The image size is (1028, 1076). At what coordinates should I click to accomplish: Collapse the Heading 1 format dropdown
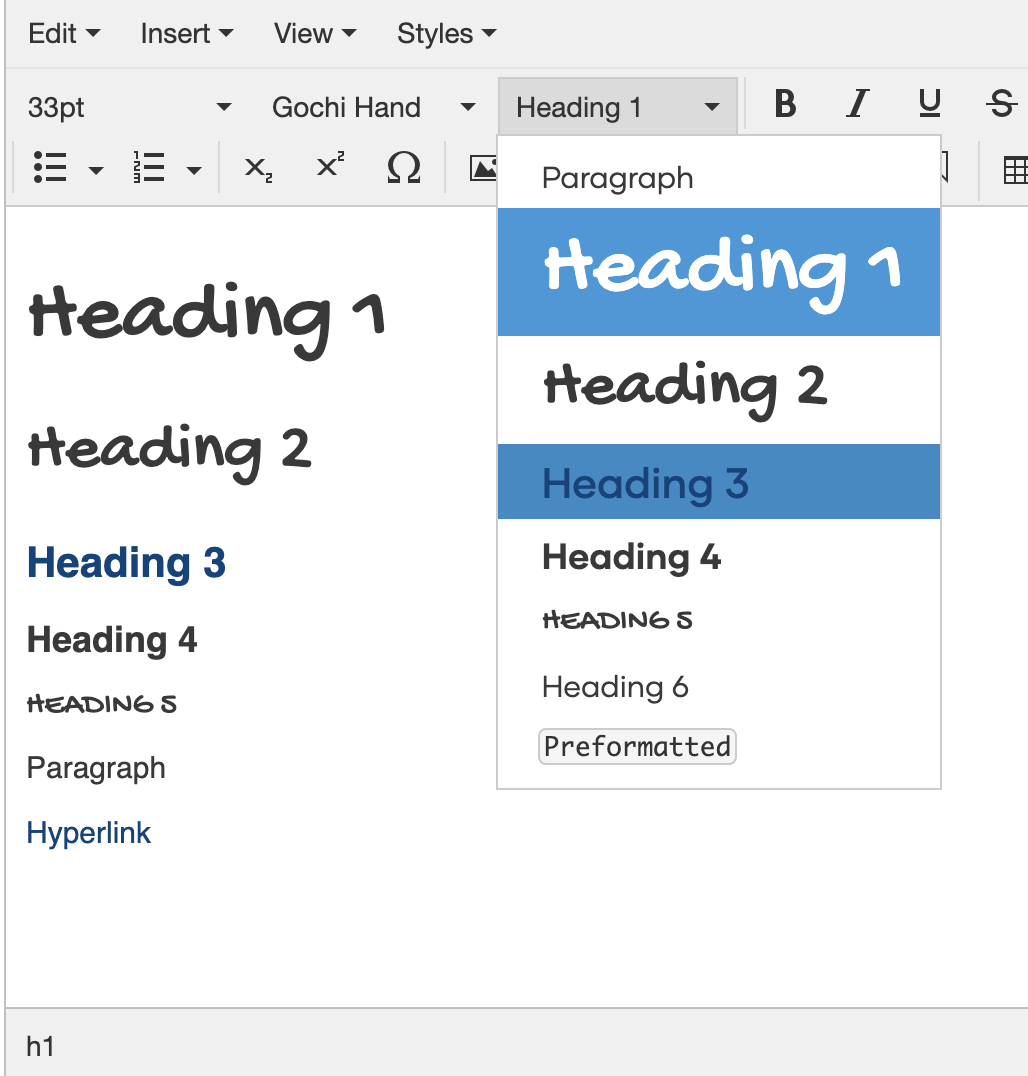click(x=618, y=107)
